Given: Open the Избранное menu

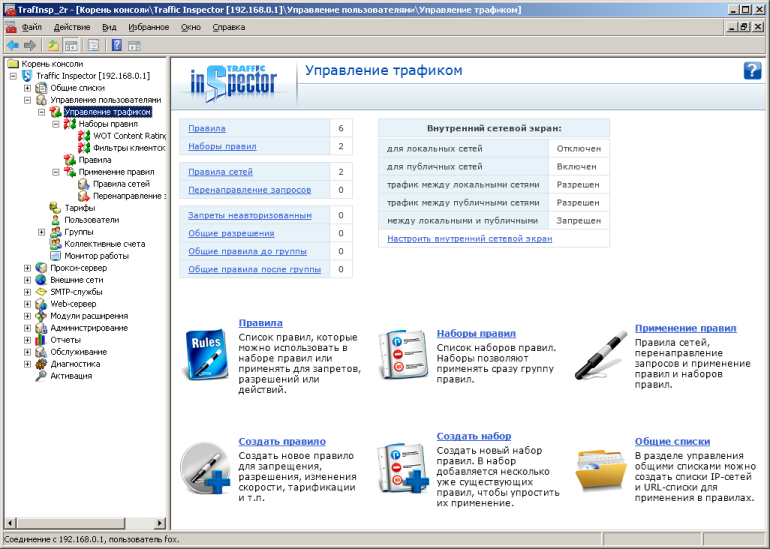Looking at the screenshot, I should point(148,27).
